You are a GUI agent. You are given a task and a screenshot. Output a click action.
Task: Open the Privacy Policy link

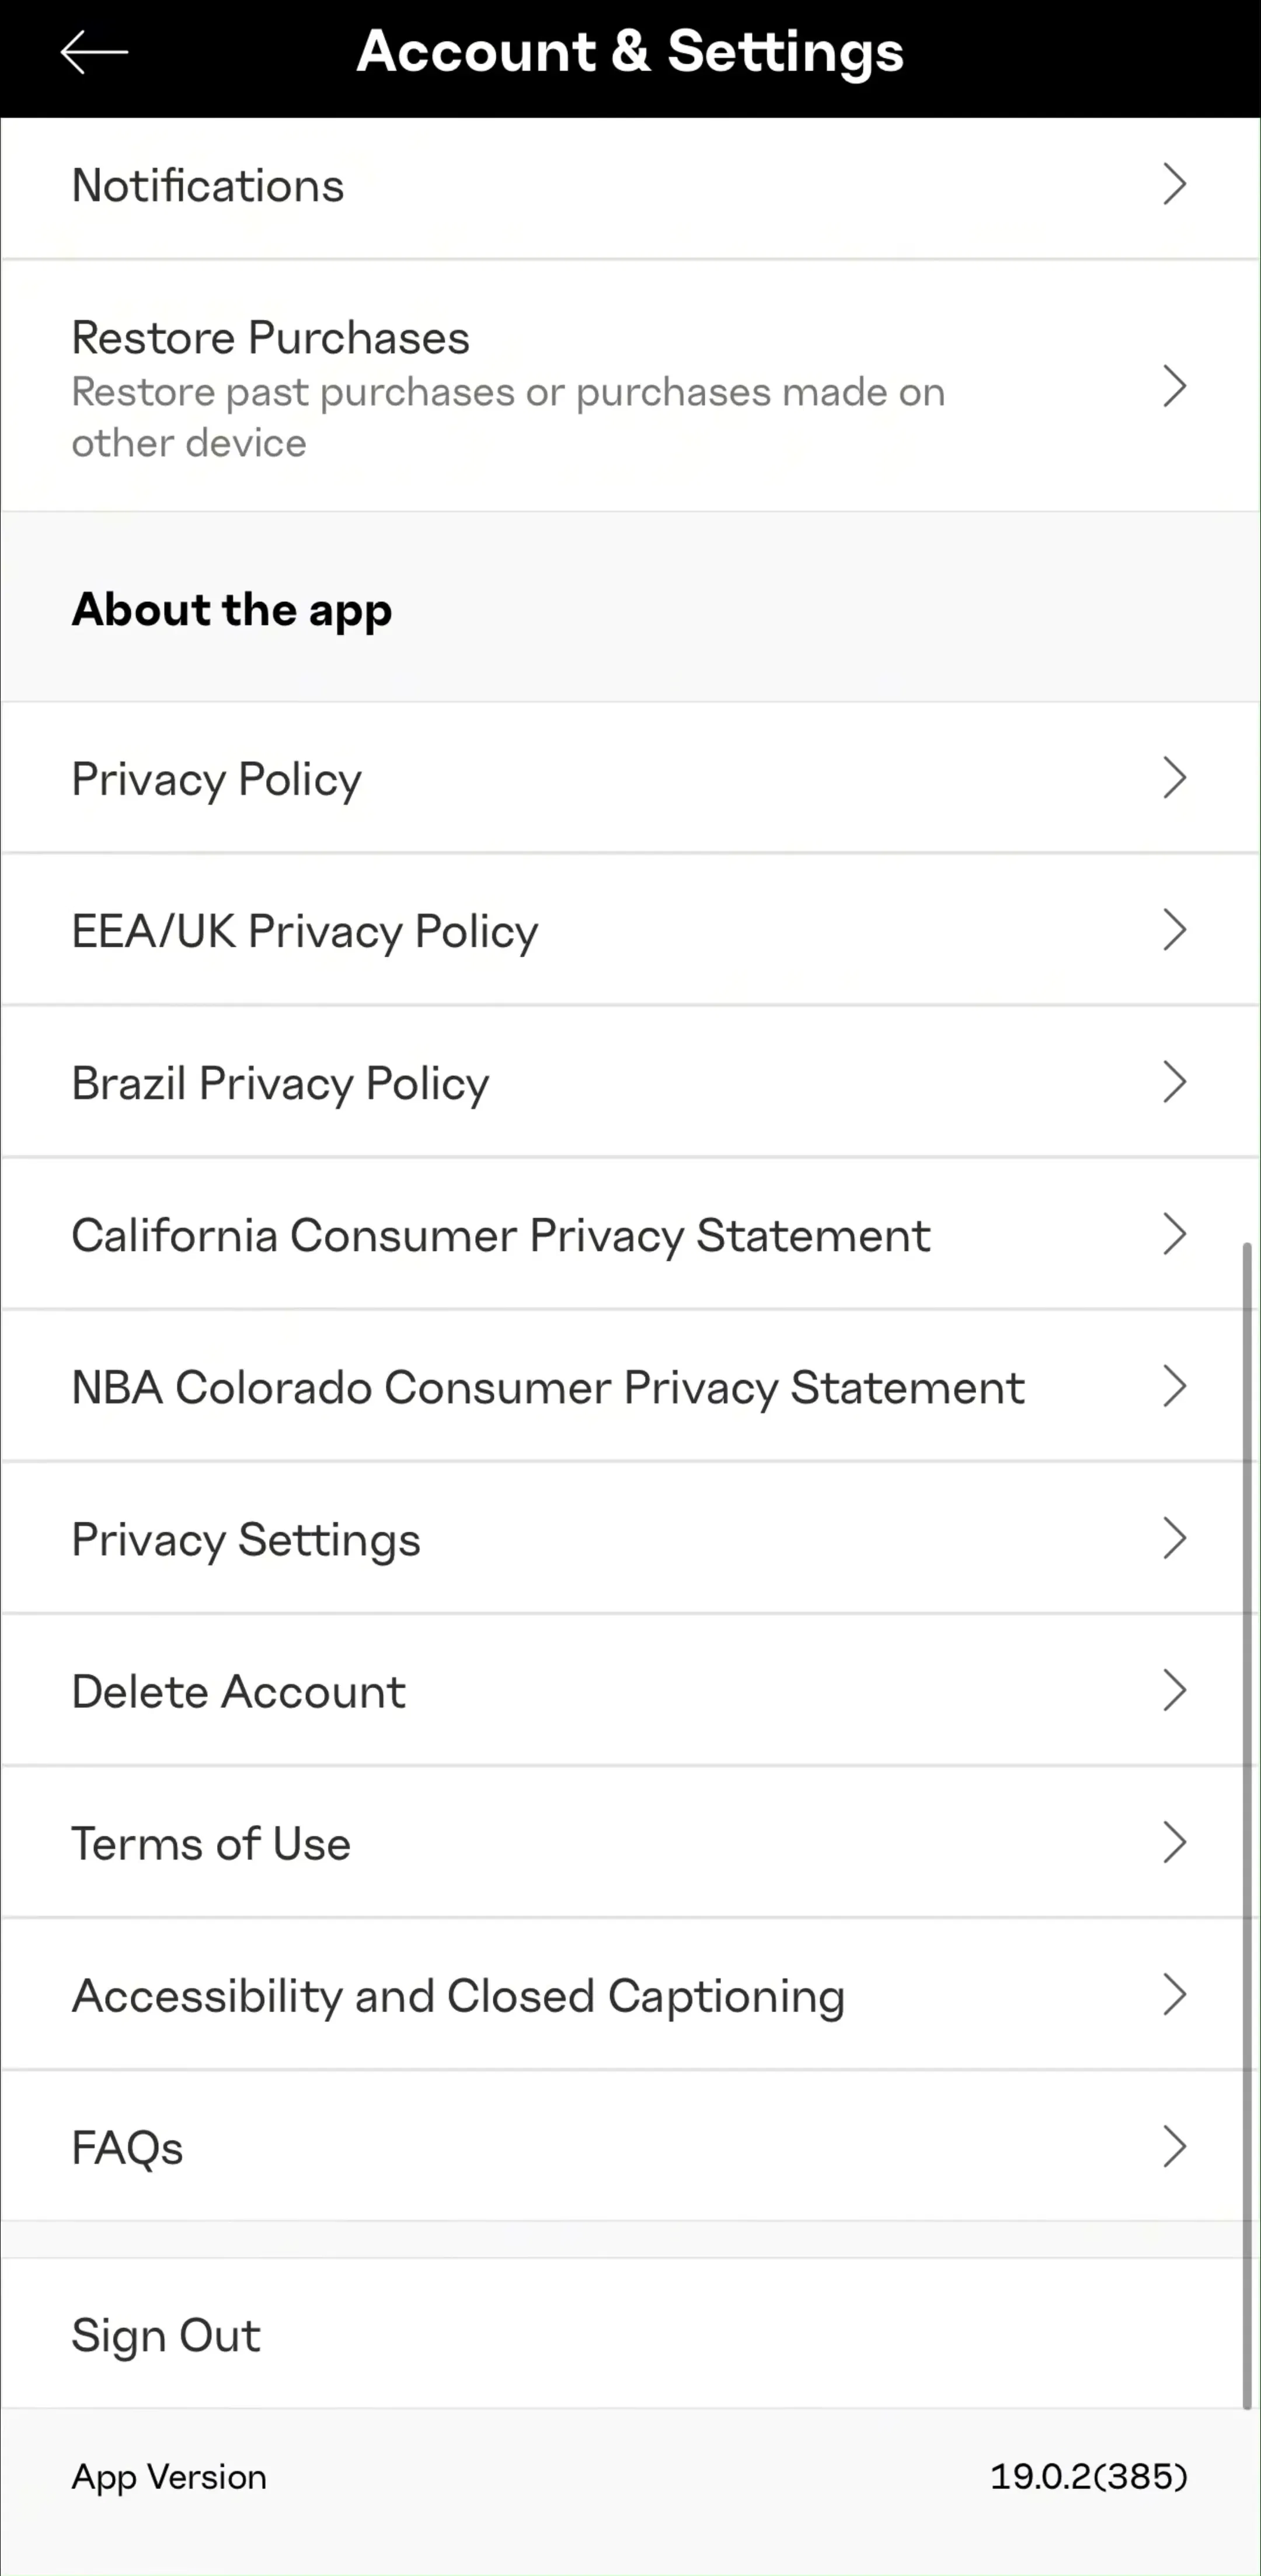pyautogui.click(x=630, y=777)
